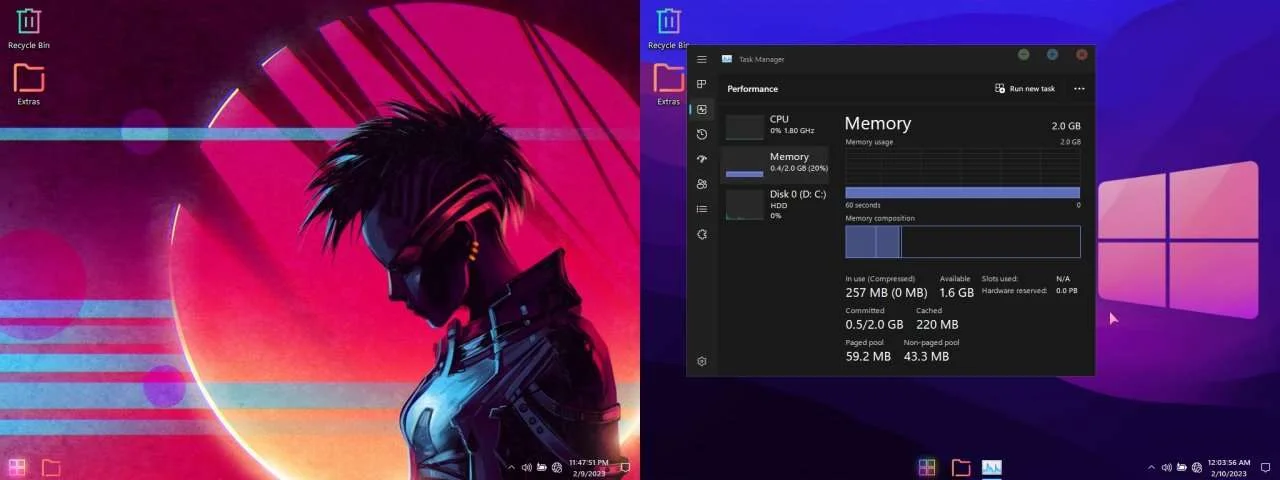The height and width of the screenshot is (480, 1280).
Task: Open the 12:03:56 AM clock flyout
Action: (x=1230, y=467)
